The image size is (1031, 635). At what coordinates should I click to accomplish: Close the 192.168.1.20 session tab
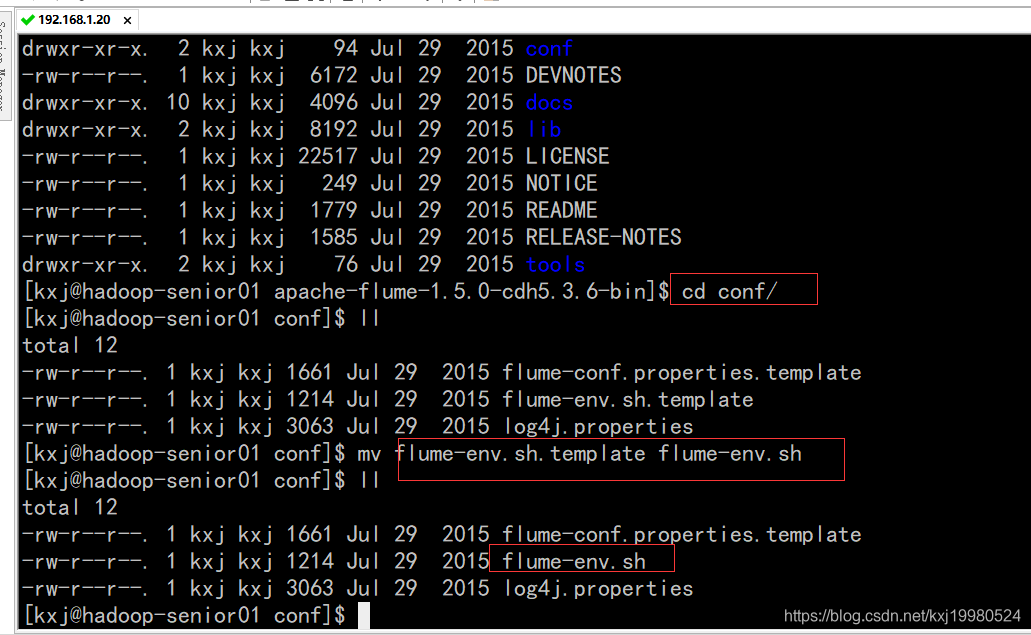point(128,21)
